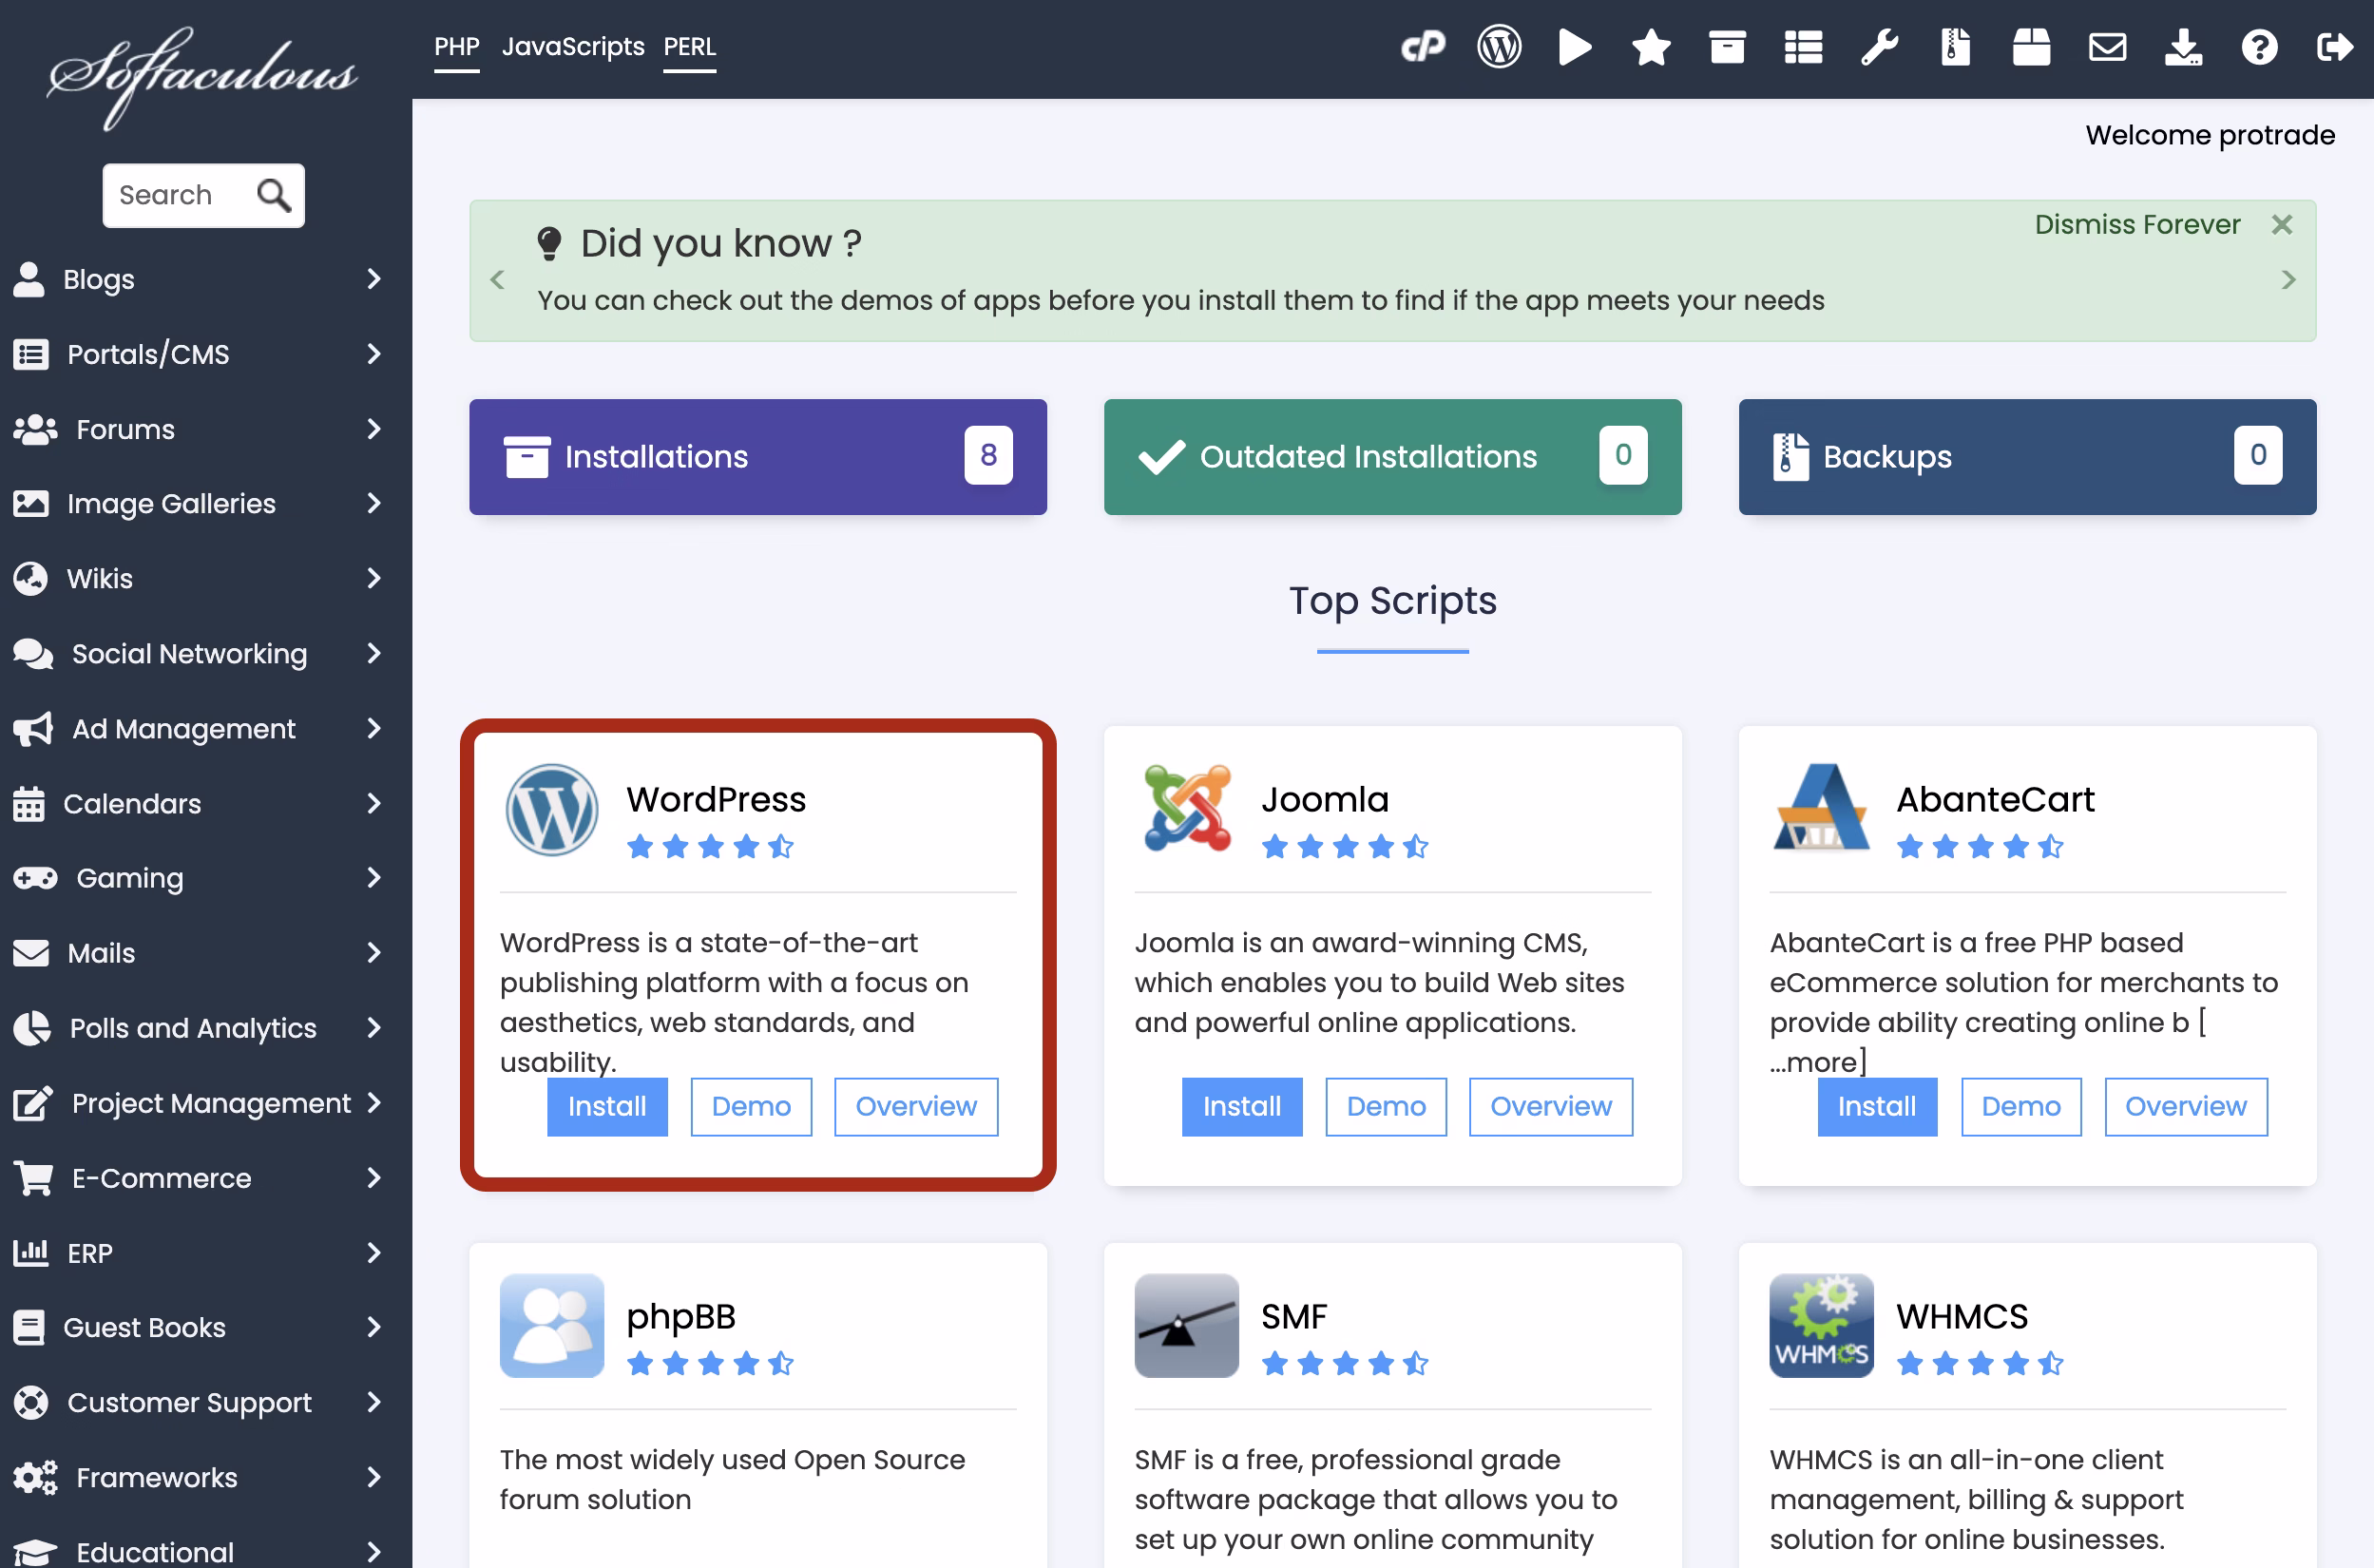Open the Installations panel

pos(758,457)
